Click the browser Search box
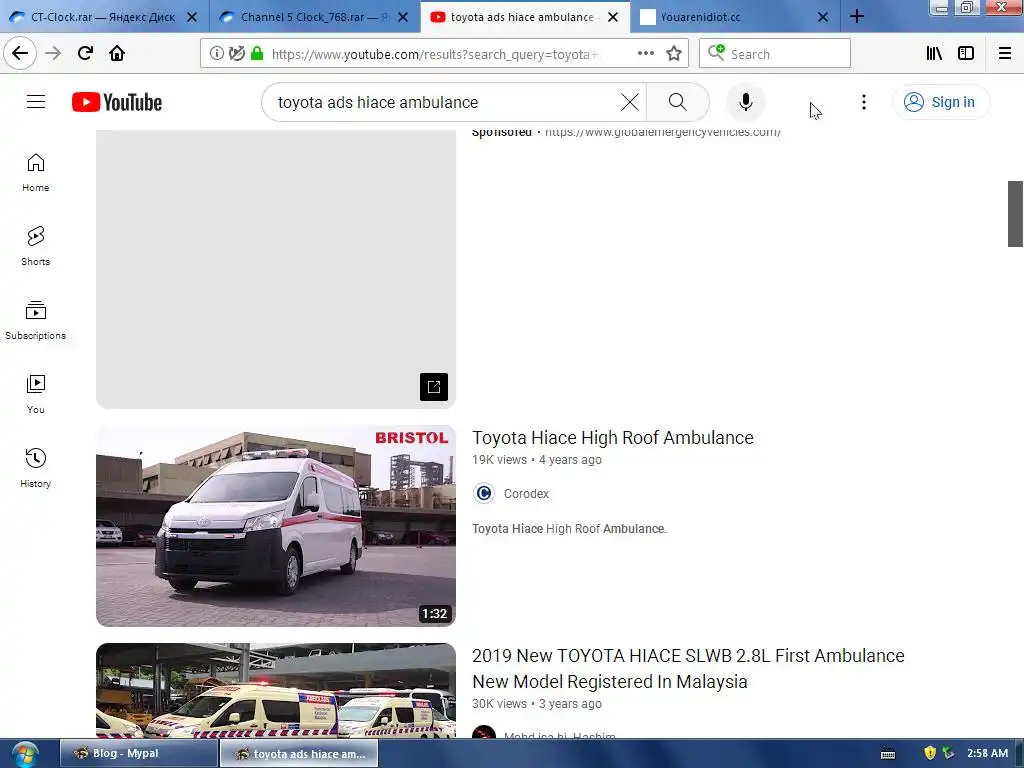 775,54
